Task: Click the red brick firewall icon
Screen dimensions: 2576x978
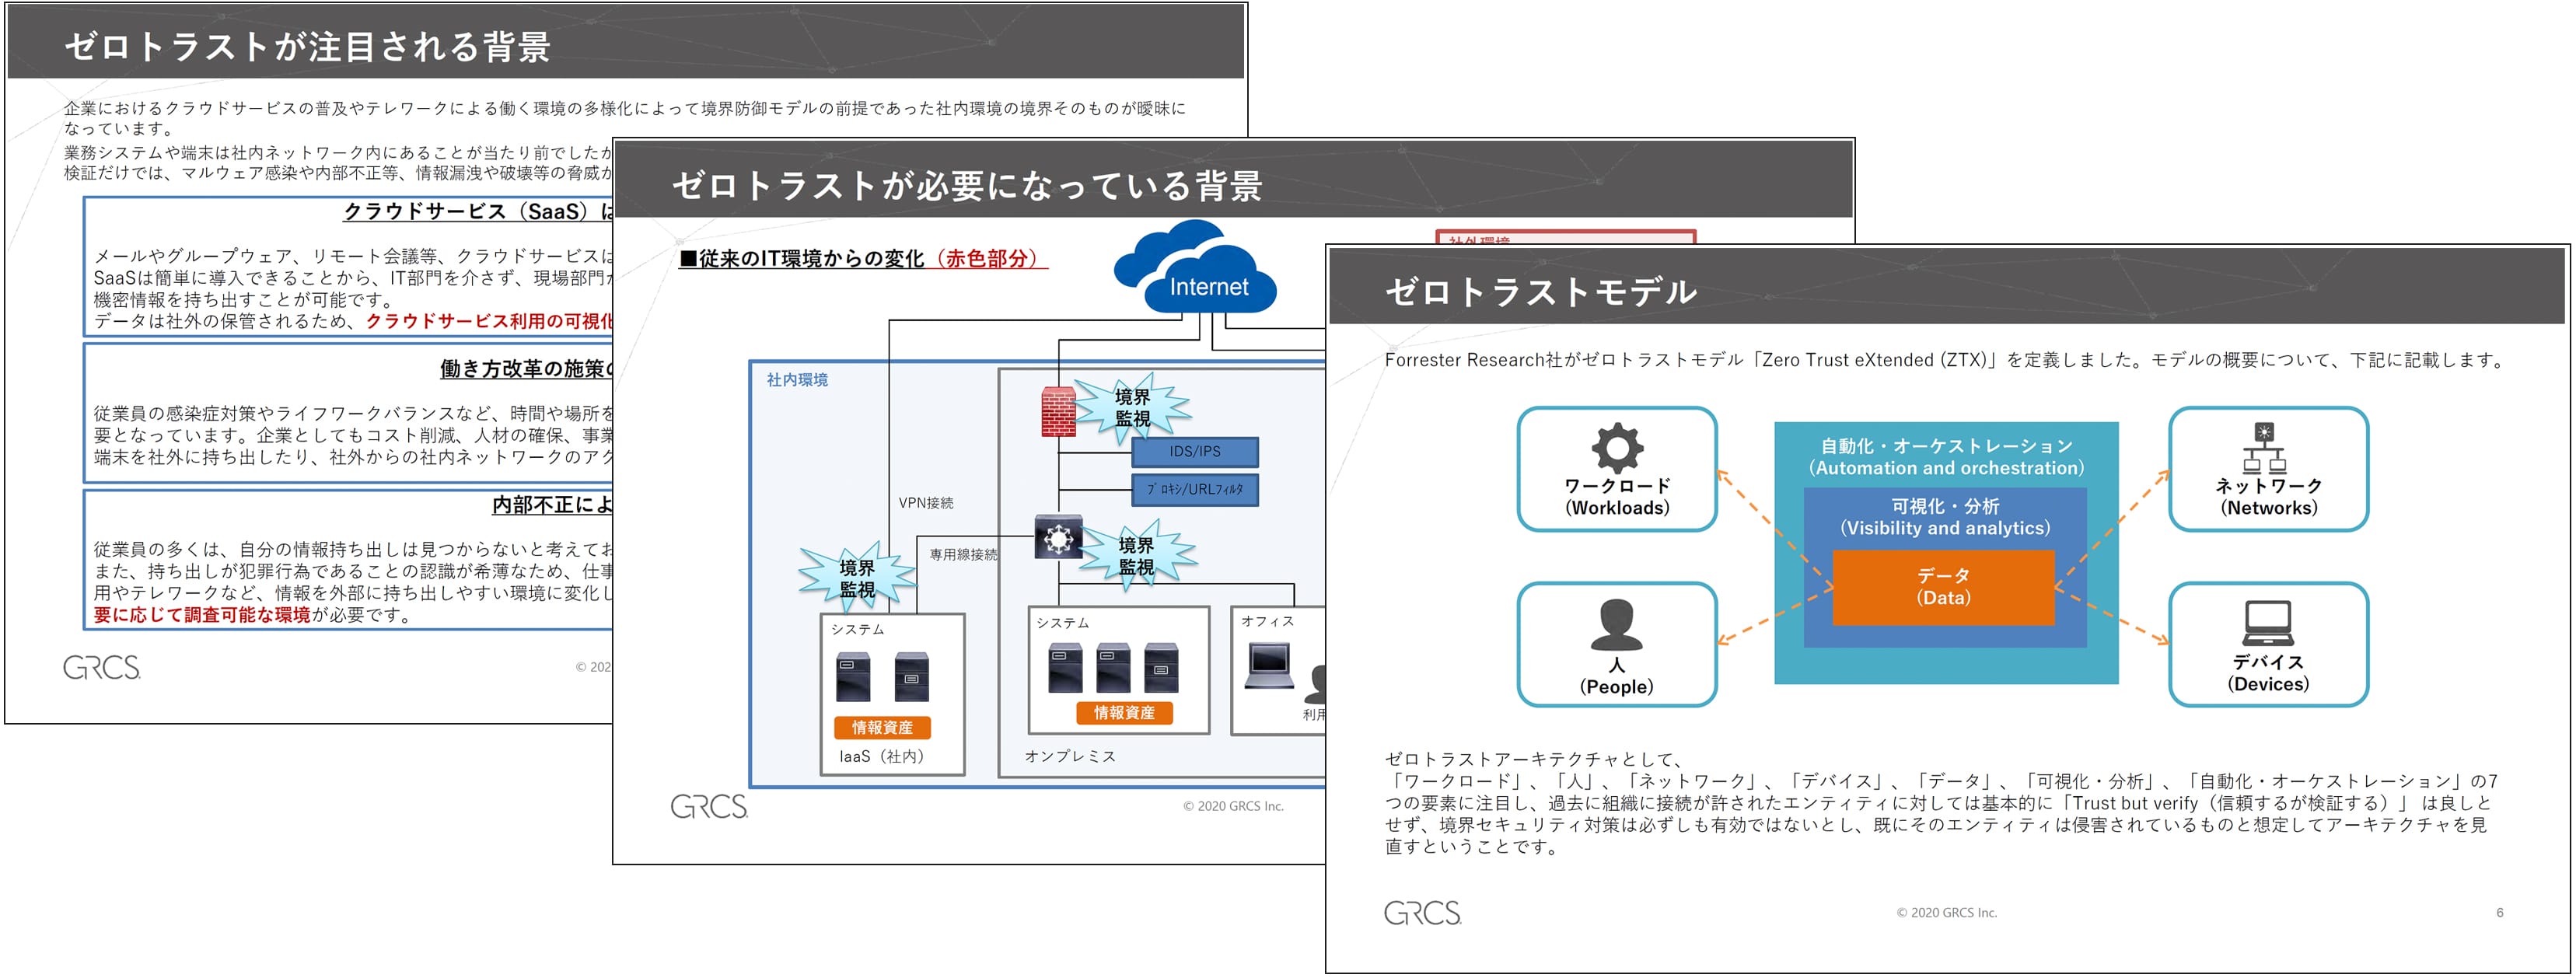Action: pyautogui.click(x=1058, y=412)
